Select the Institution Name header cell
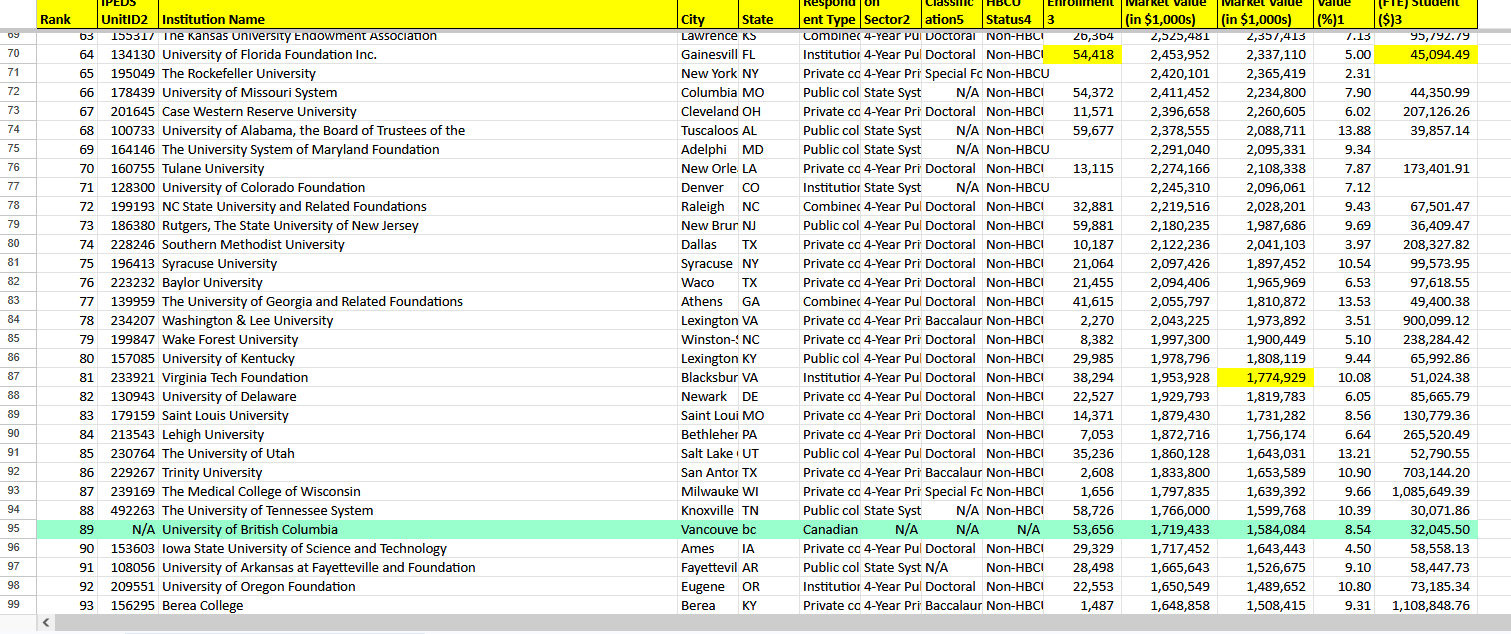 point(417,14)
